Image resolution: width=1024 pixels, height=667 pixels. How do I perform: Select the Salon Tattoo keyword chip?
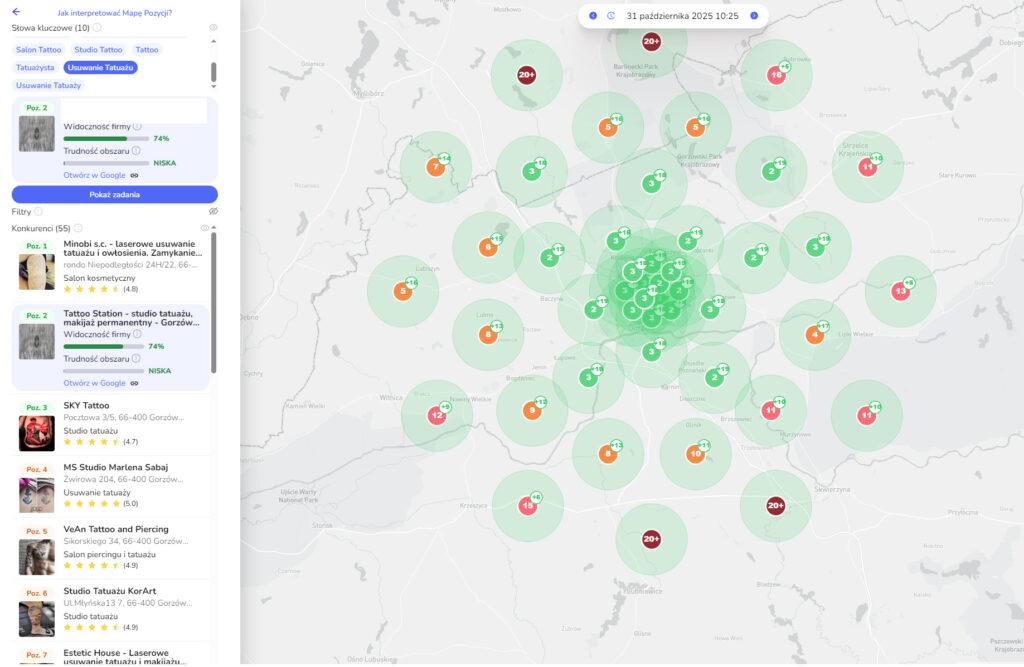pos(38,50)
